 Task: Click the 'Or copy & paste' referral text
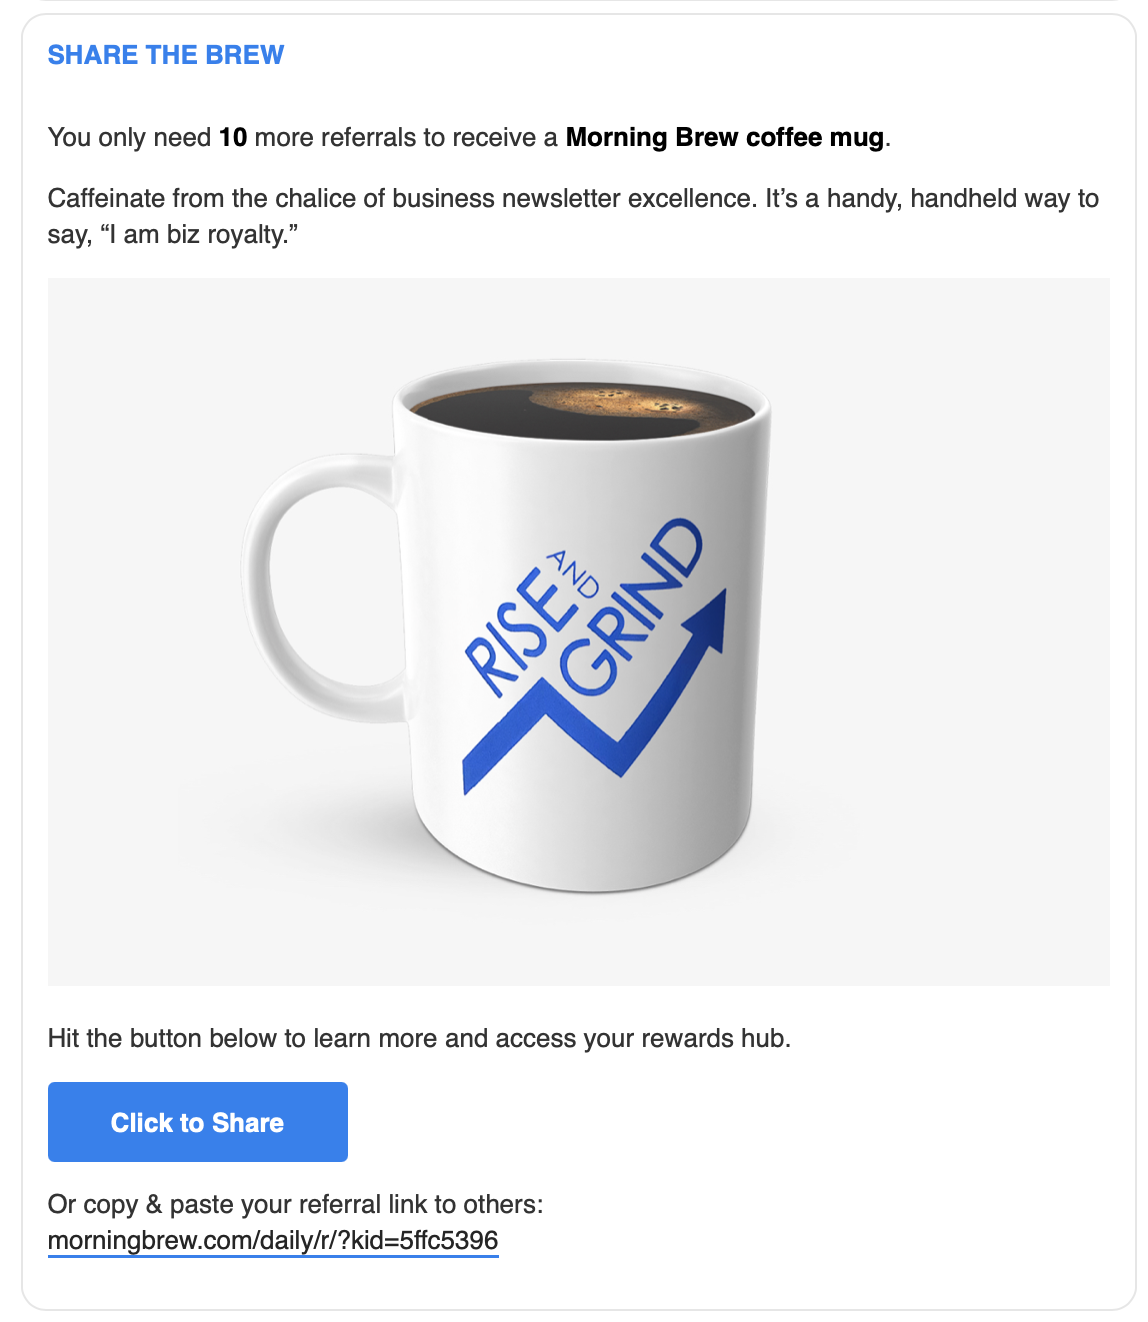coord(296,1204)
